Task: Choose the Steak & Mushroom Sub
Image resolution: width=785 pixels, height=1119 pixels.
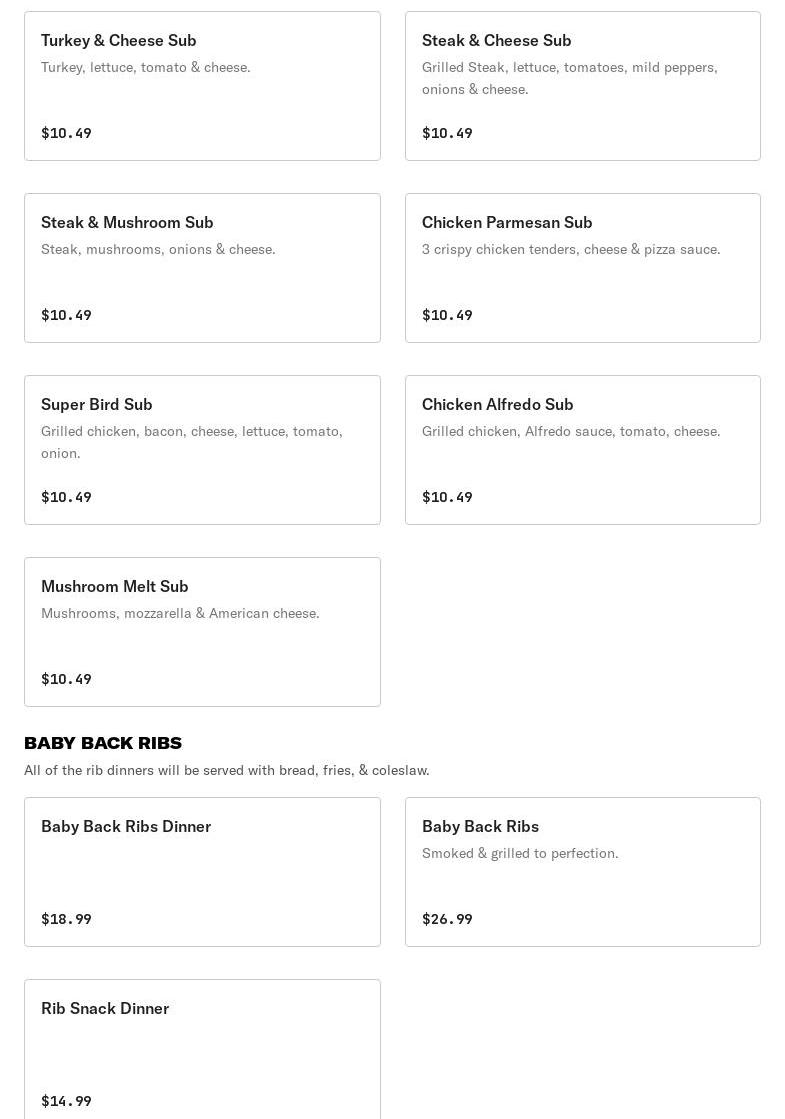Action: click(x=202, y=268)
